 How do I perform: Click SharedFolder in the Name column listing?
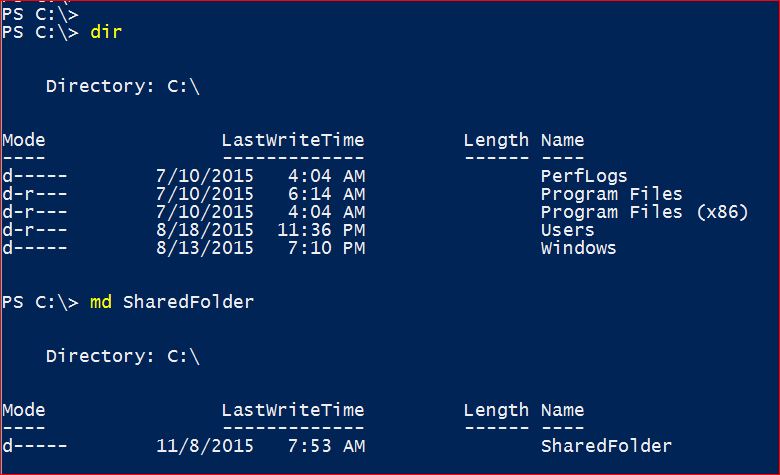(606, 446)
